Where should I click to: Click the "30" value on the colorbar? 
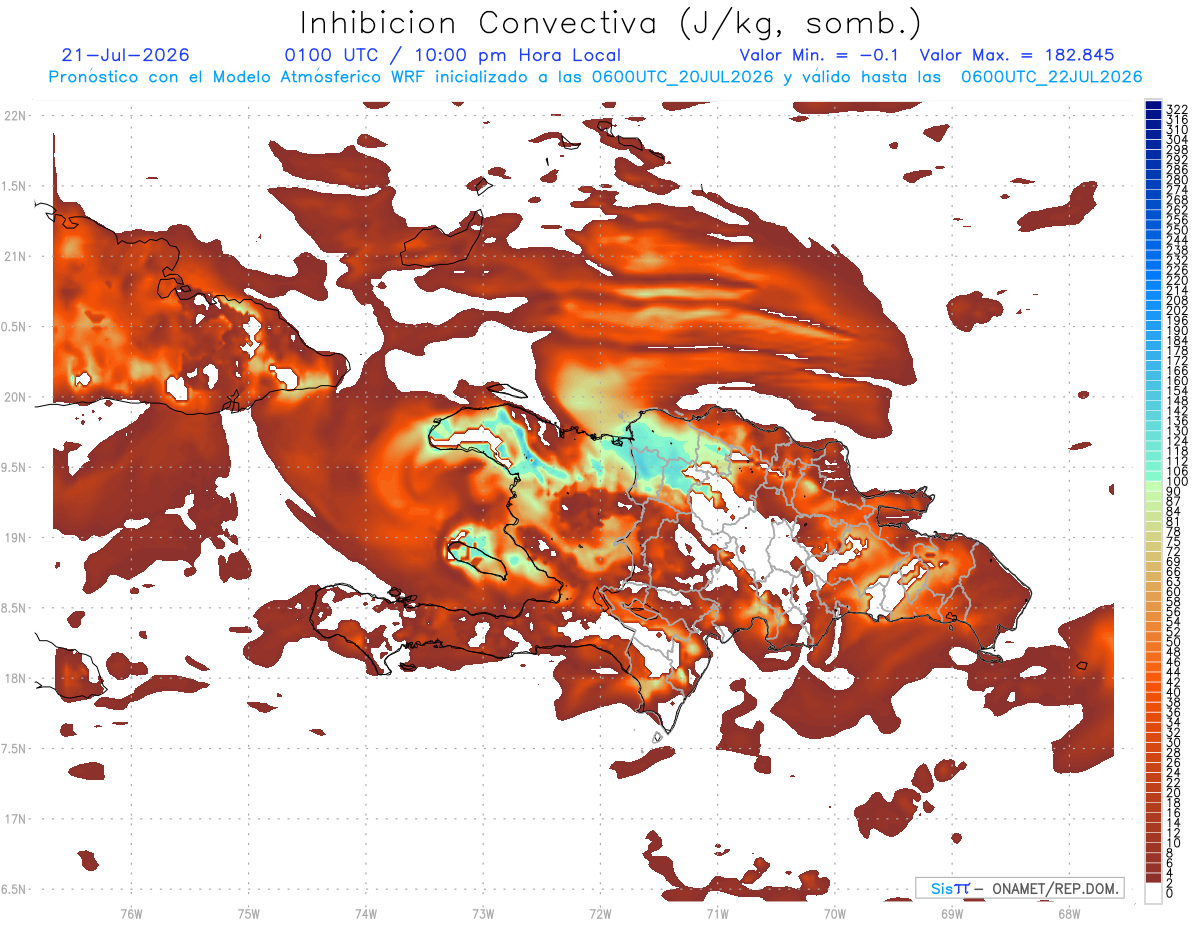pos(1174,742)
